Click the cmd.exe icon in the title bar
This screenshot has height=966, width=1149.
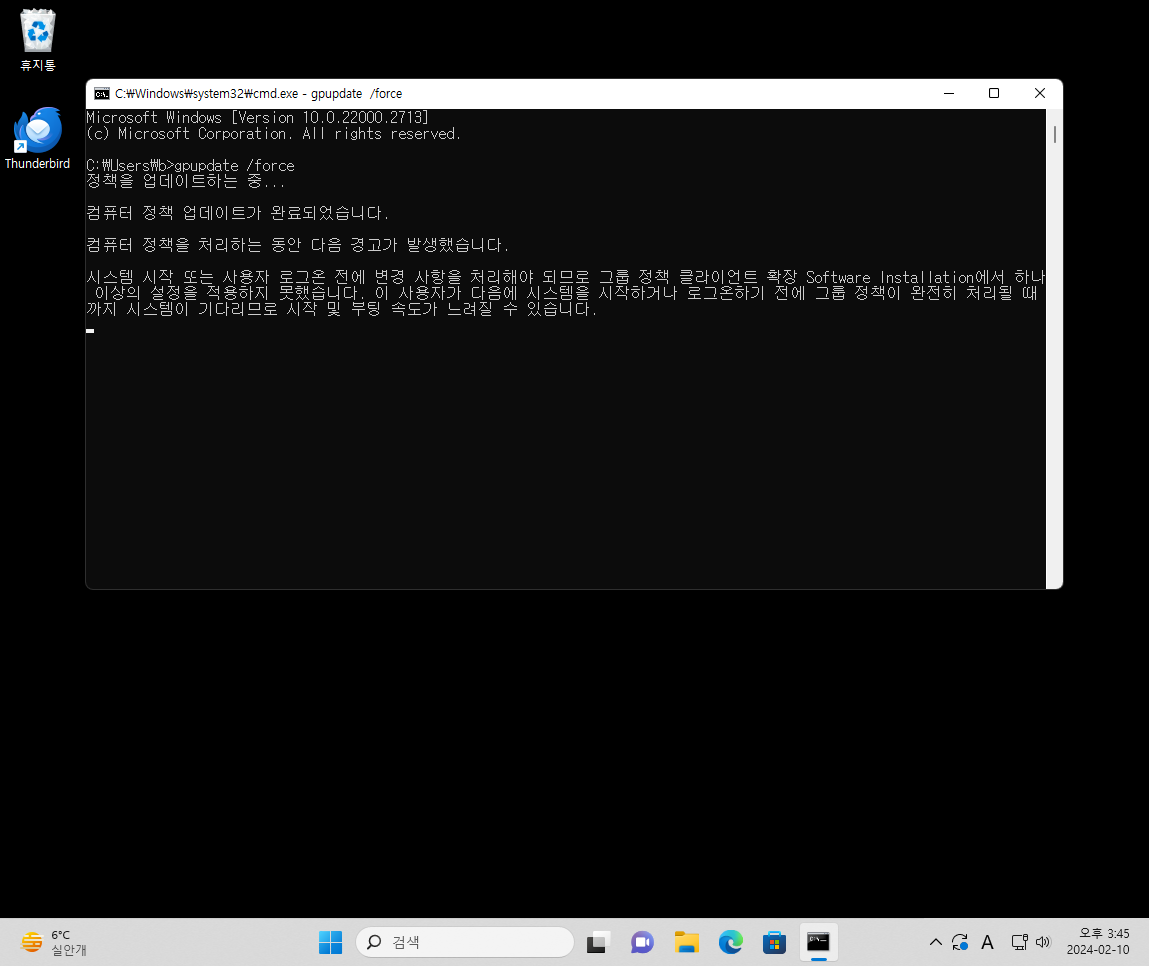pos(102,94)
